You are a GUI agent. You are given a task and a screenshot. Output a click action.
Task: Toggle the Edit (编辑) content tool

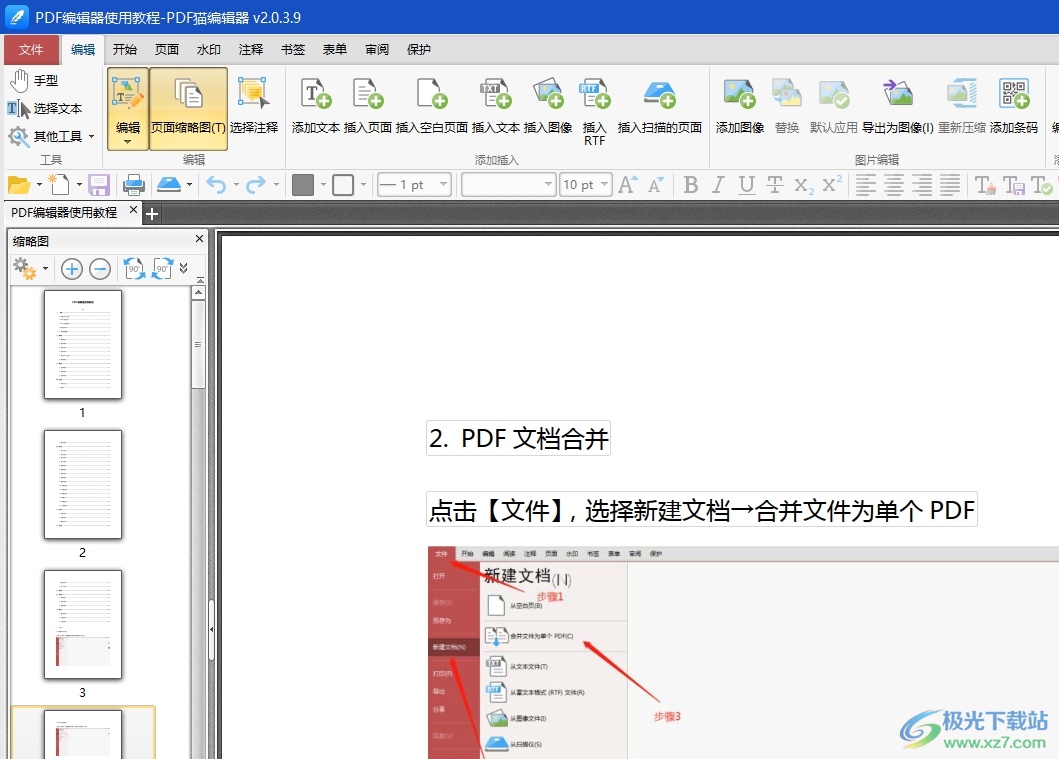(x=128, y=108)
